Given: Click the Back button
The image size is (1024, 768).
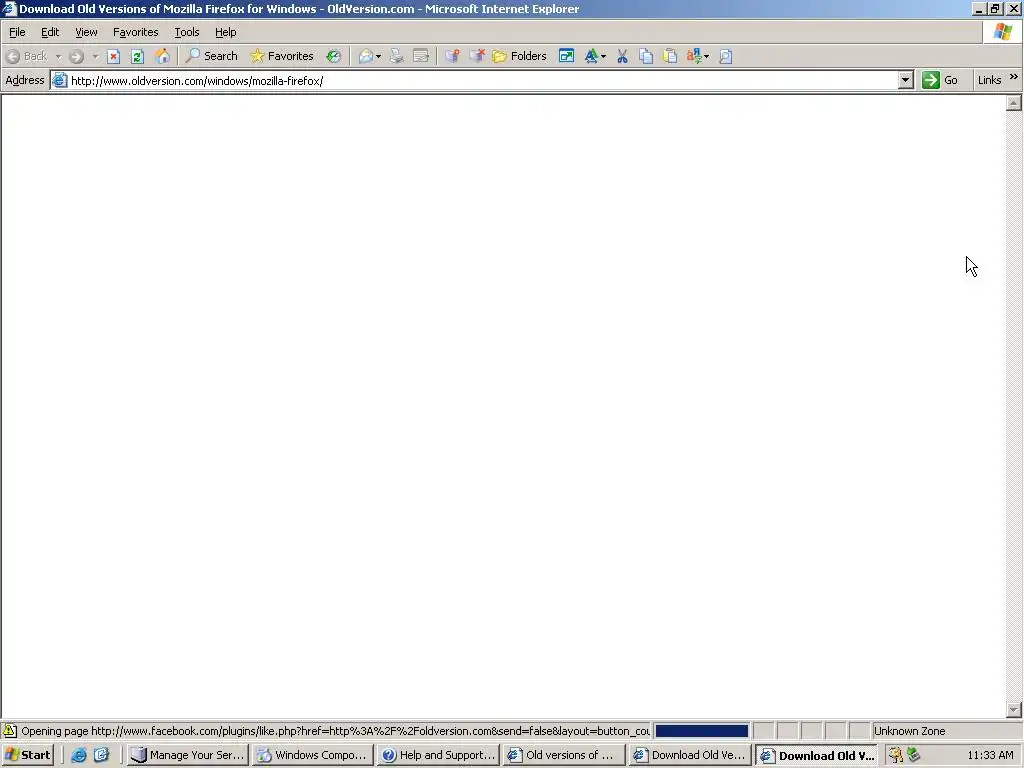Looking at the screenshot, I should coord(27,56).
